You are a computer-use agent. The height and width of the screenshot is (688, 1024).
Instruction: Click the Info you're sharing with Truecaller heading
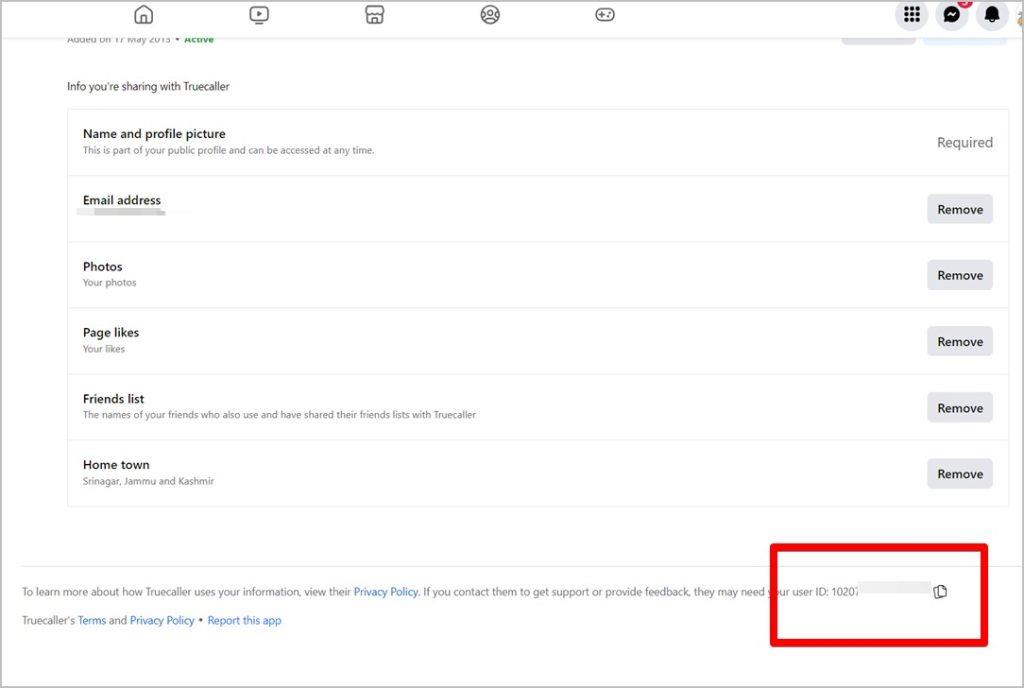tap(148, 86)
